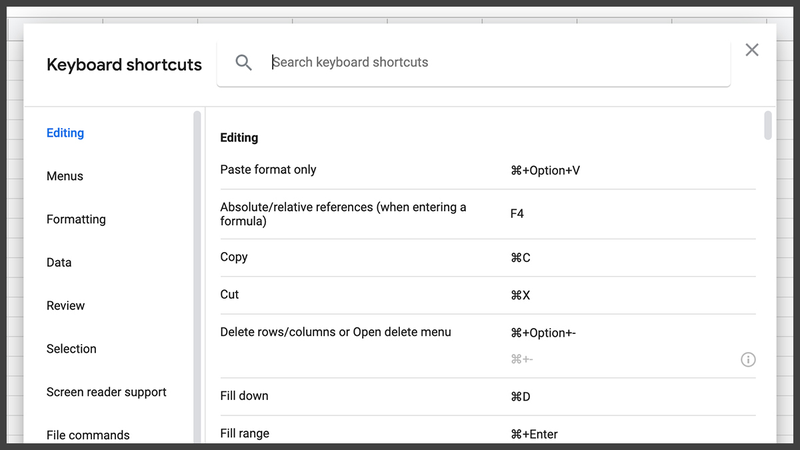Click the Keyboard shortcuts dialog title
The width and height of the screenshot is (800, 450).
(x=124, y=65)
